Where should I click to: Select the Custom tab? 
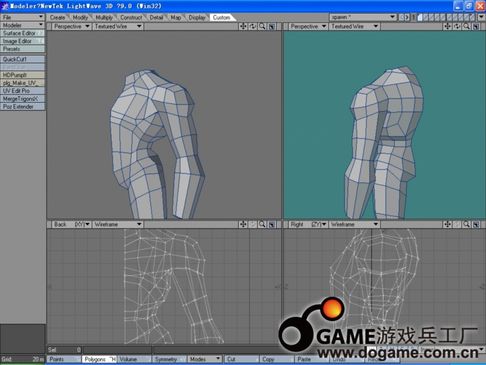(x=222, y=17)
